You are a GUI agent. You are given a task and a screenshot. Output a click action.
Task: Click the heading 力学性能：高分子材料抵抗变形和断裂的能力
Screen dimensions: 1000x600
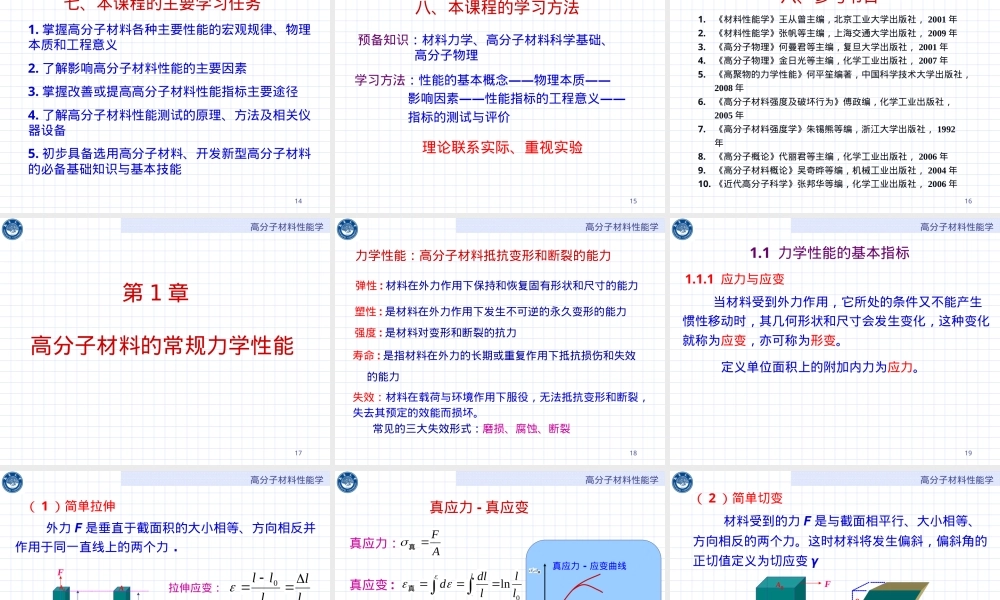pos(483,255)
